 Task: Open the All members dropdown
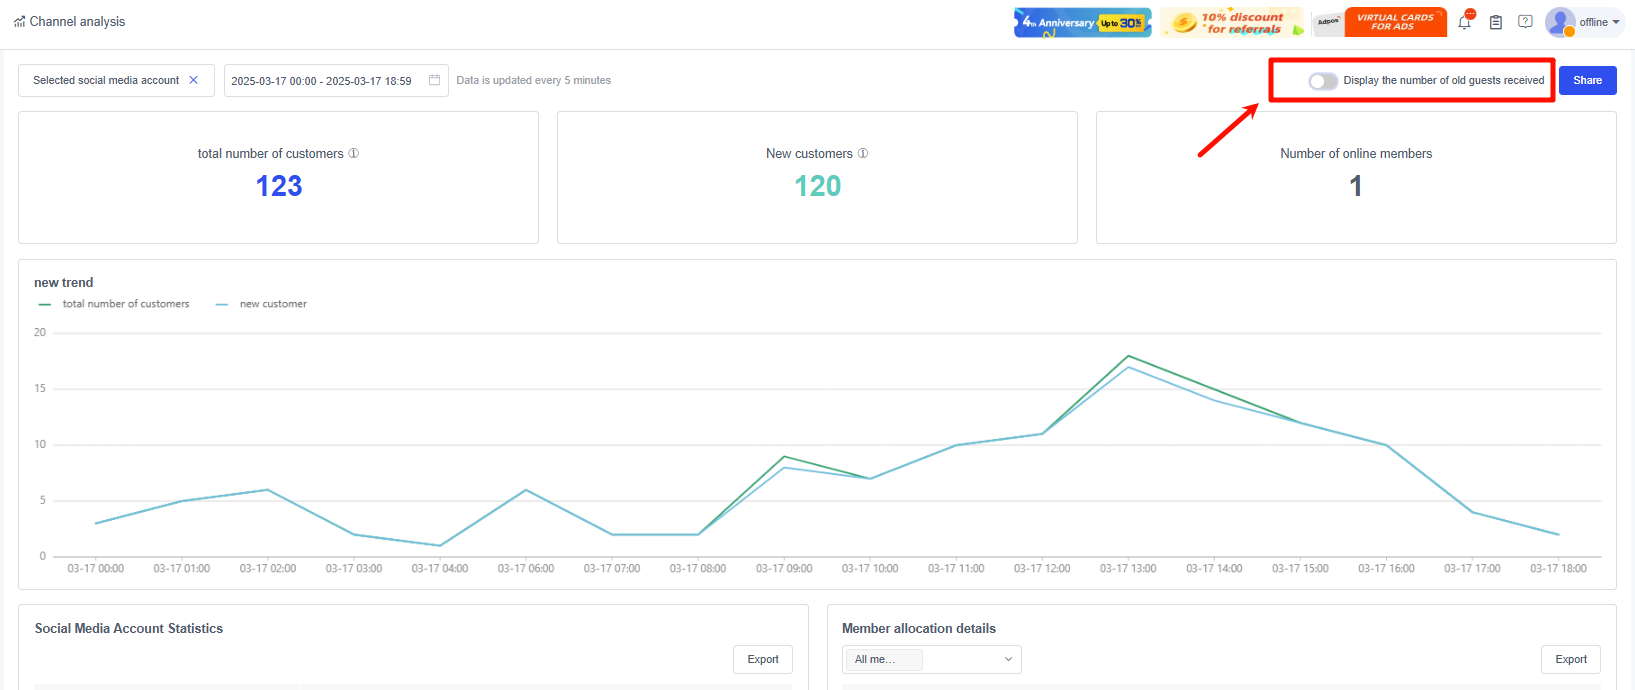pos(931,659)
